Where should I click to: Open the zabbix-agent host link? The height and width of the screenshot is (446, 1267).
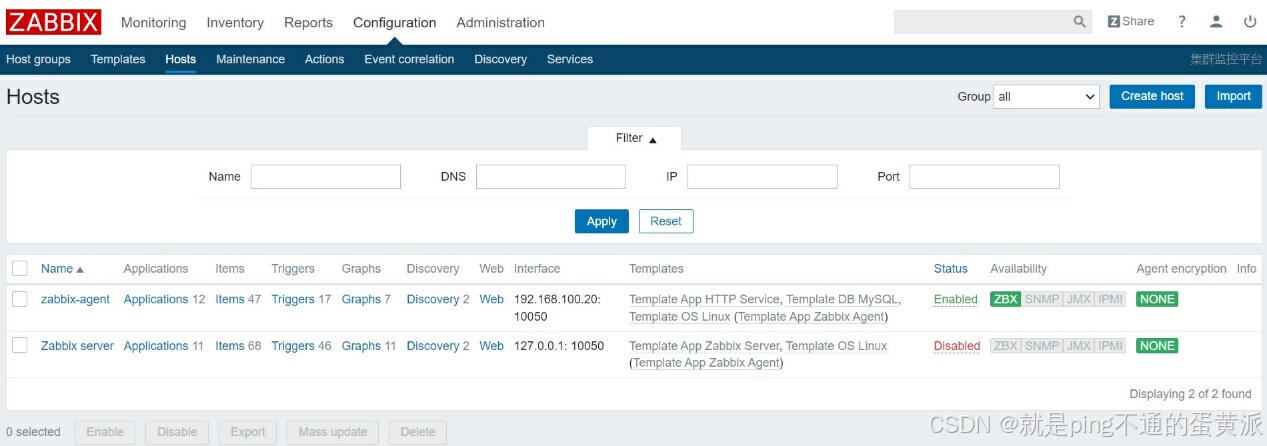[77, 299]
